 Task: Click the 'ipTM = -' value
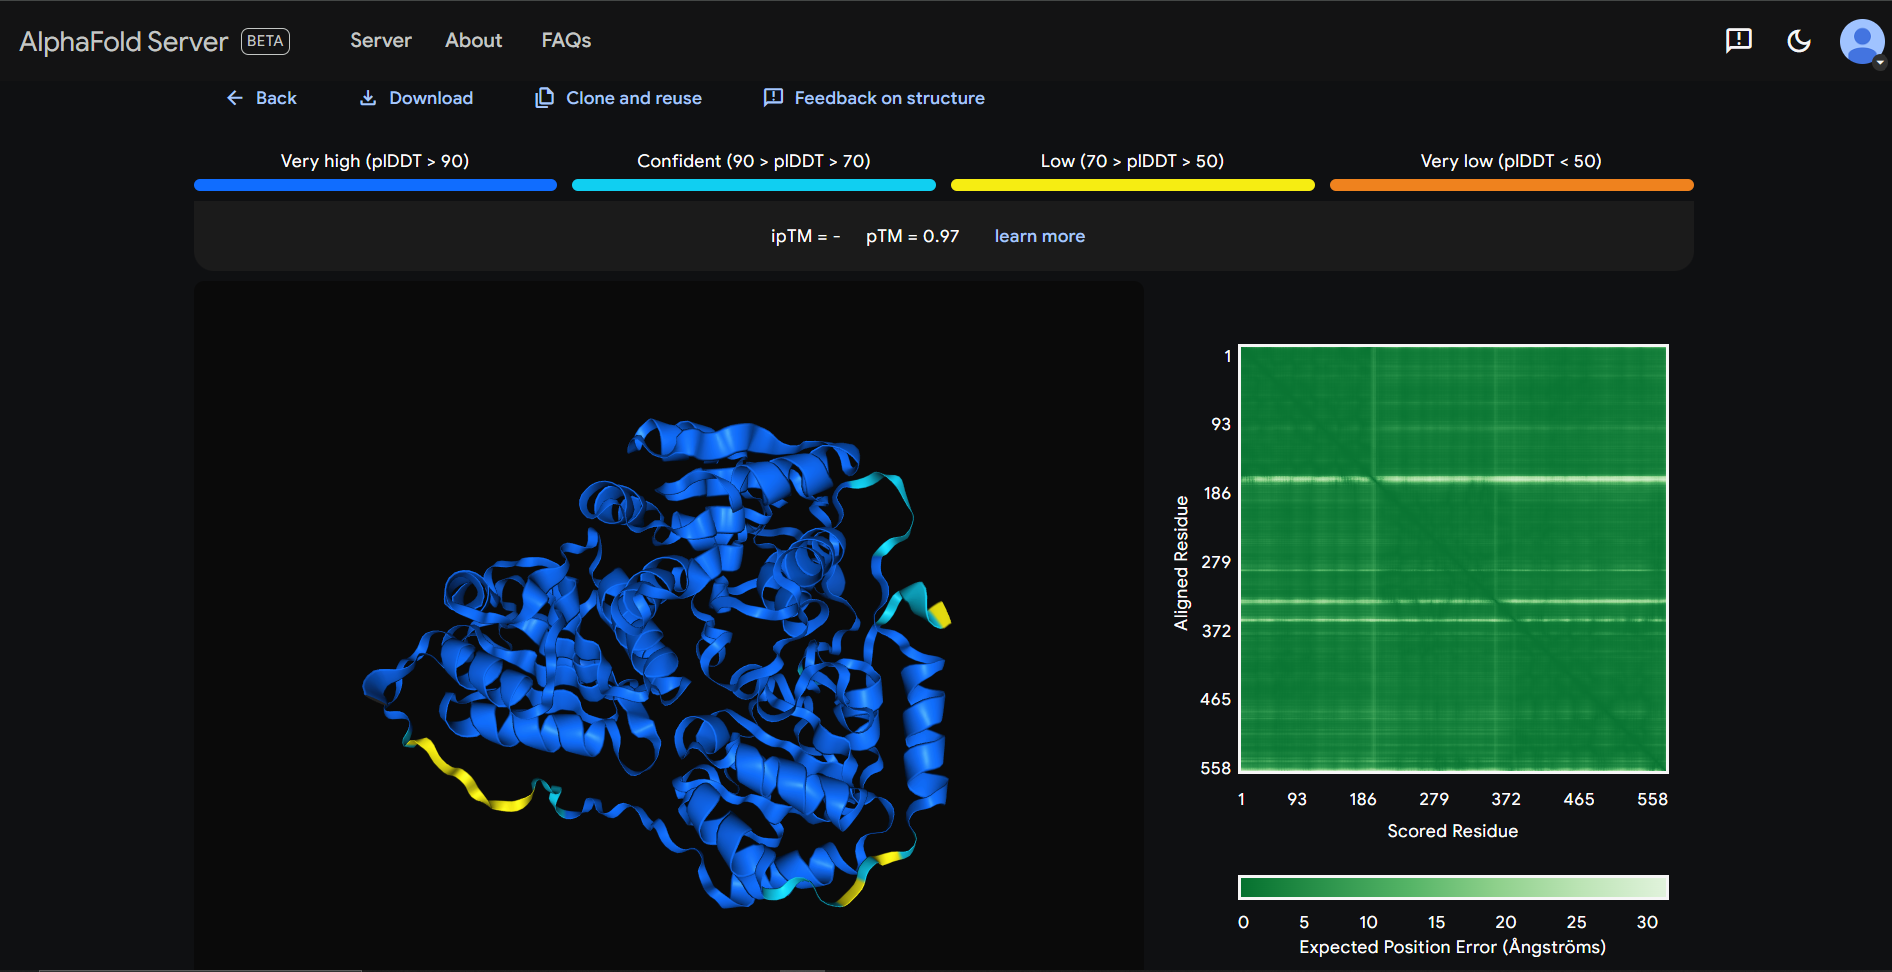click(805, 236)
